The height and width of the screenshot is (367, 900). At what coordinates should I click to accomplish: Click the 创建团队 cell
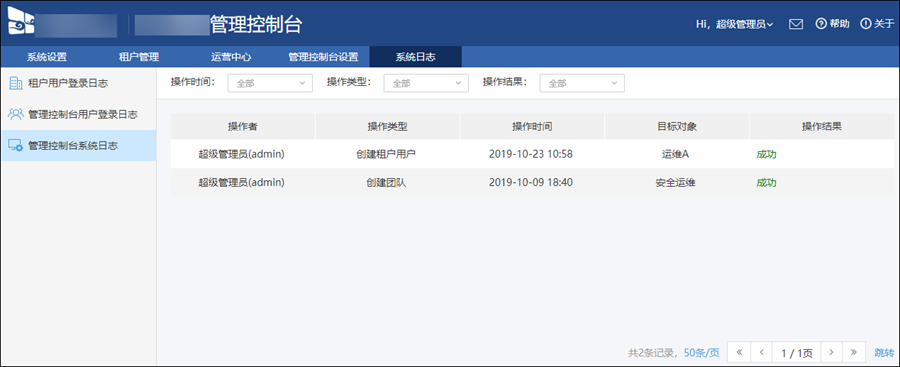387,183
